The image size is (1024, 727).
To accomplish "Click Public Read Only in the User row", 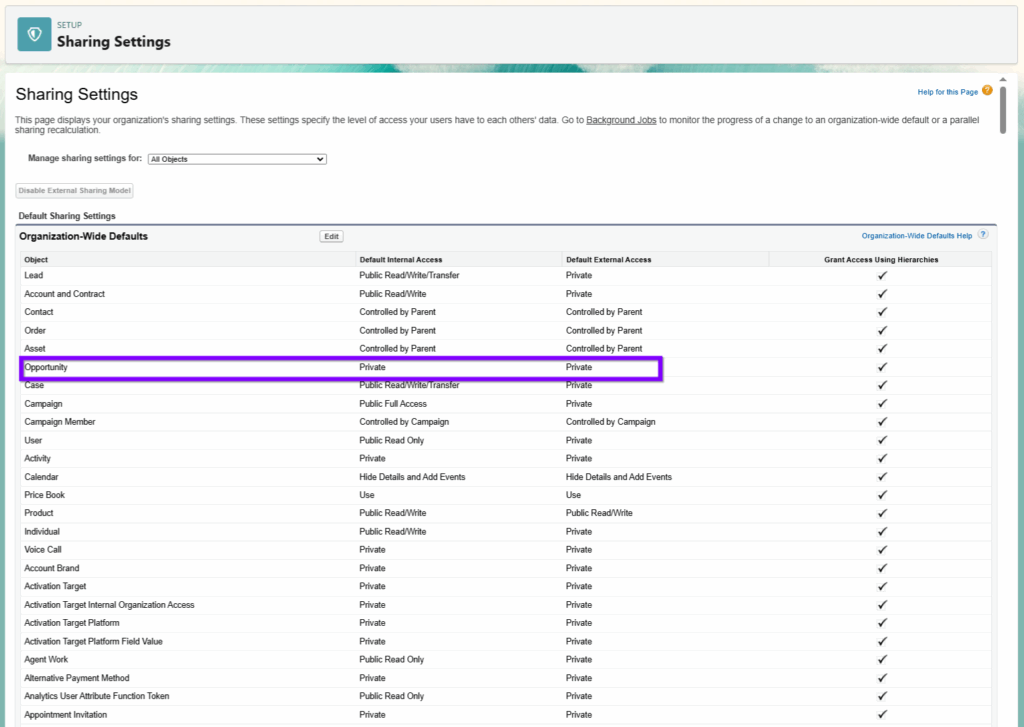I will coord(391,440).
